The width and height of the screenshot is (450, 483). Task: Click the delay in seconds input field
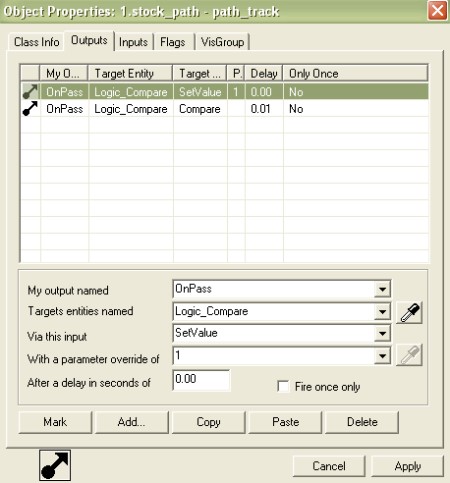pyautogui.click(x=201, y=379)
